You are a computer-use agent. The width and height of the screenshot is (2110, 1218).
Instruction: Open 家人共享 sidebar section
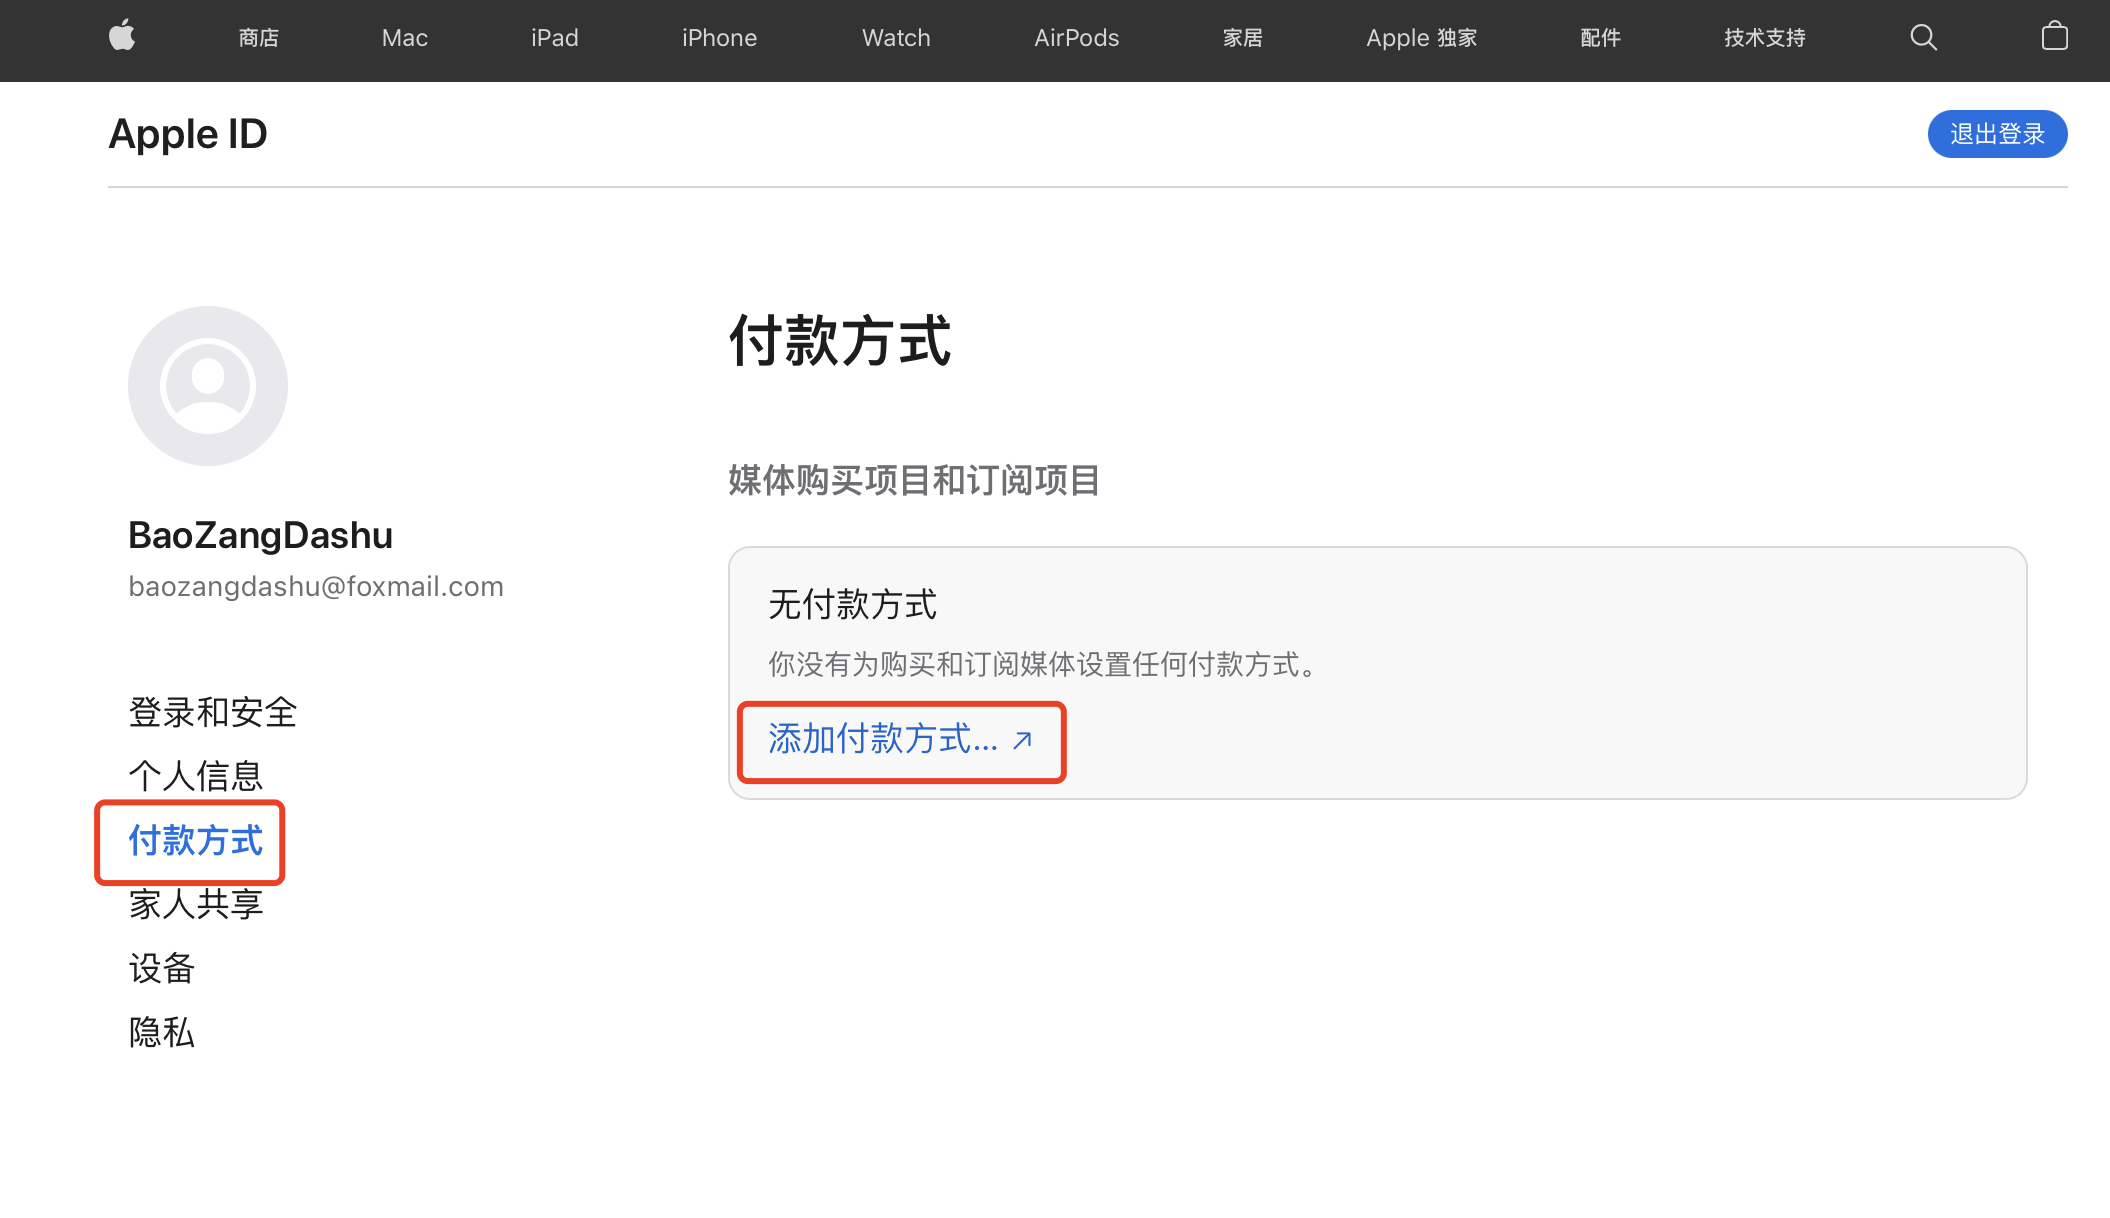[196, 904]
